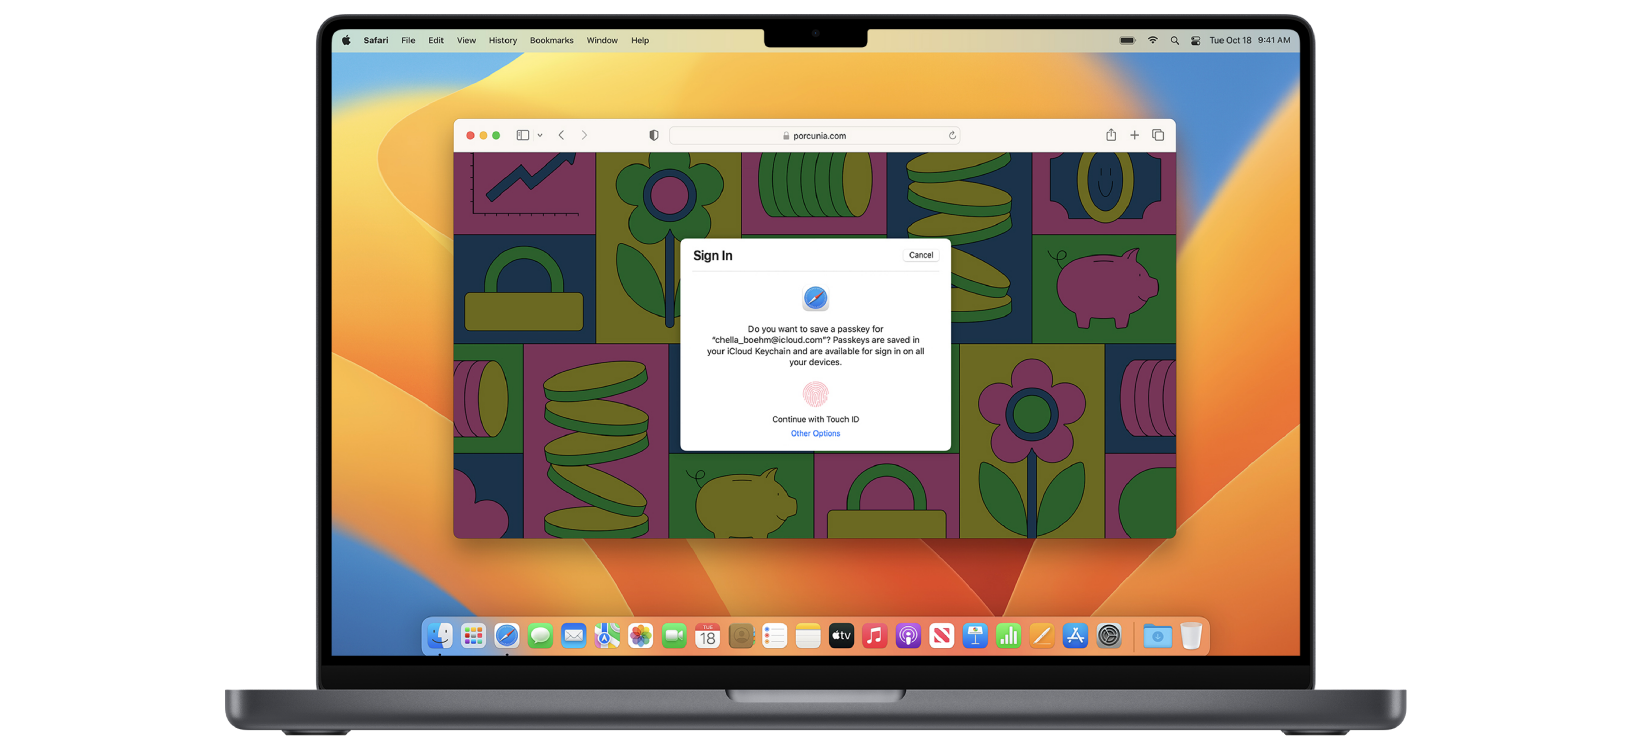Open the Help menu
This screenshot has height=750, width=1632.
coord(640,41)
